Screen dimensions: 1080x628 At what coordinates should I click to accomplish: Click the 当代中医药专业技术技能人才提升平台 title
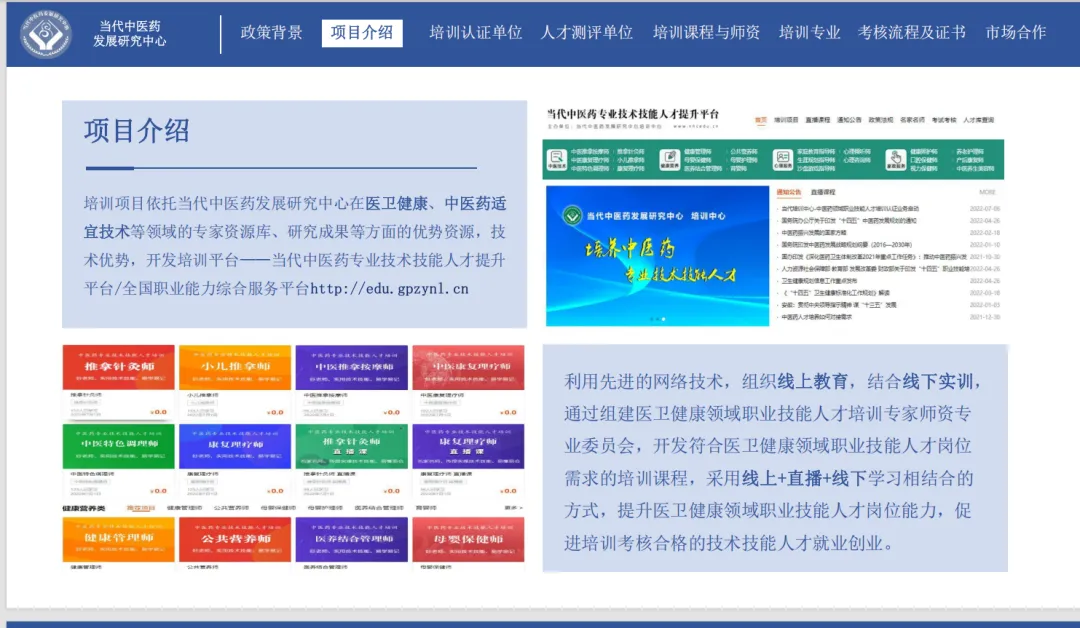(633, 114)
